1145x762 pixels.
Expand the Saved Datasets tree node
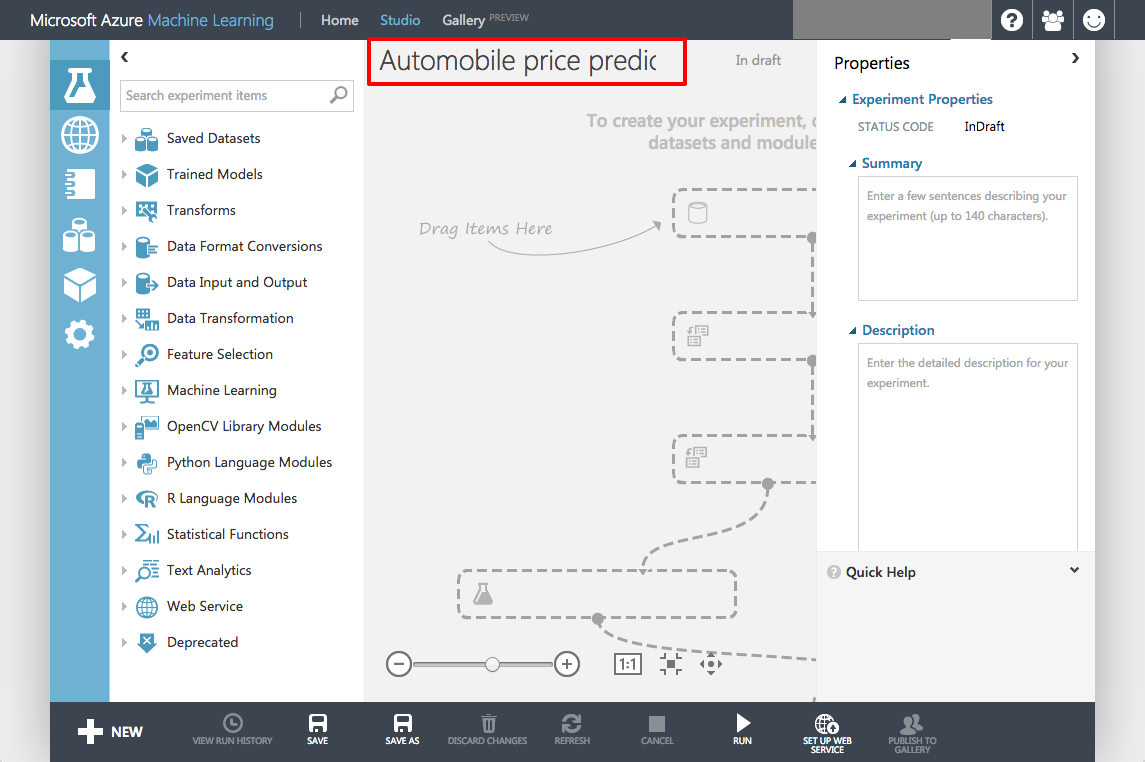pos(125,139)
